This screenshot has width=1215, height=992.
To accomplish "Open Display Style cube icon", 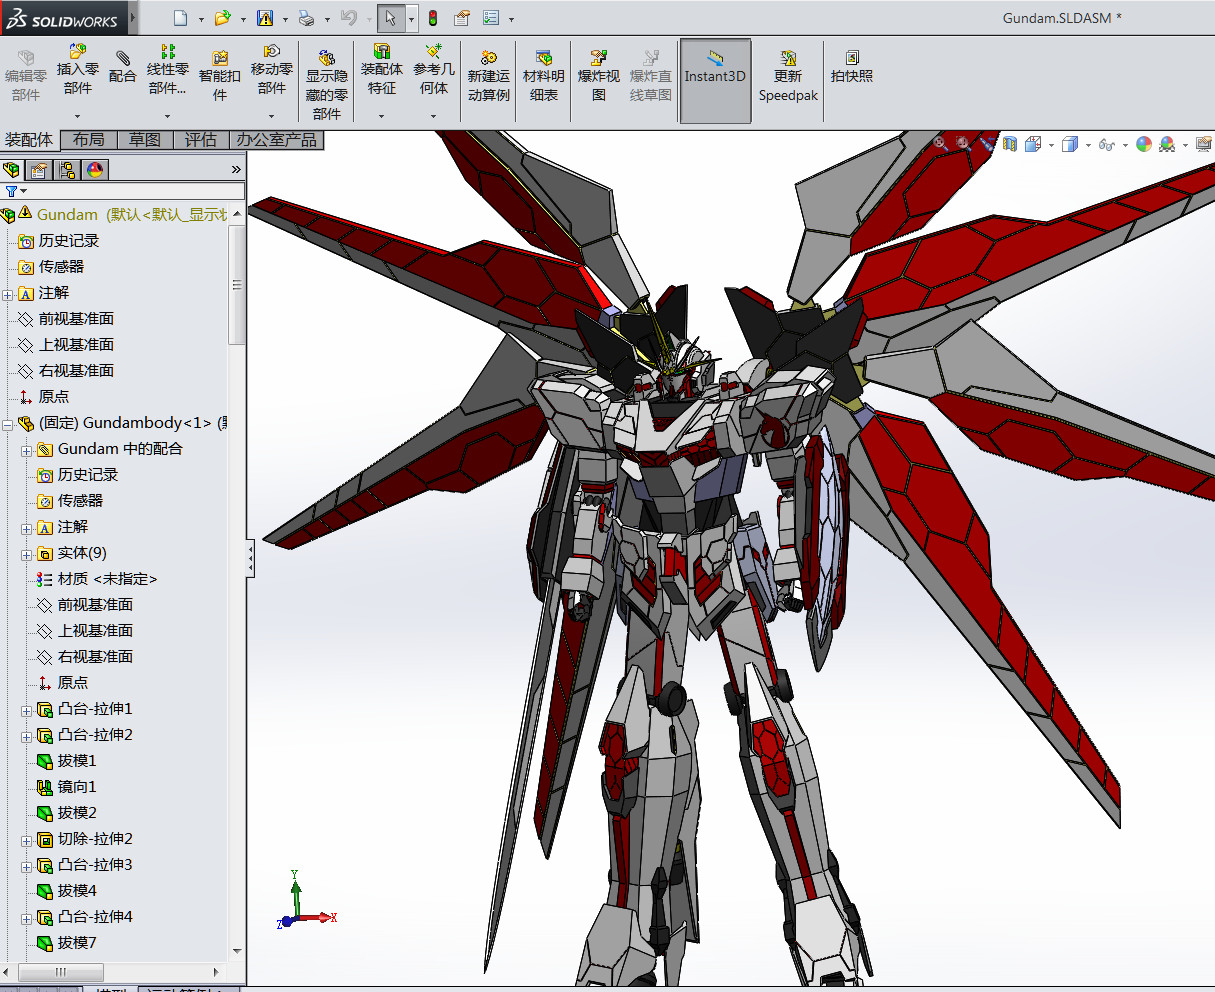I will tap(1069, 144).
